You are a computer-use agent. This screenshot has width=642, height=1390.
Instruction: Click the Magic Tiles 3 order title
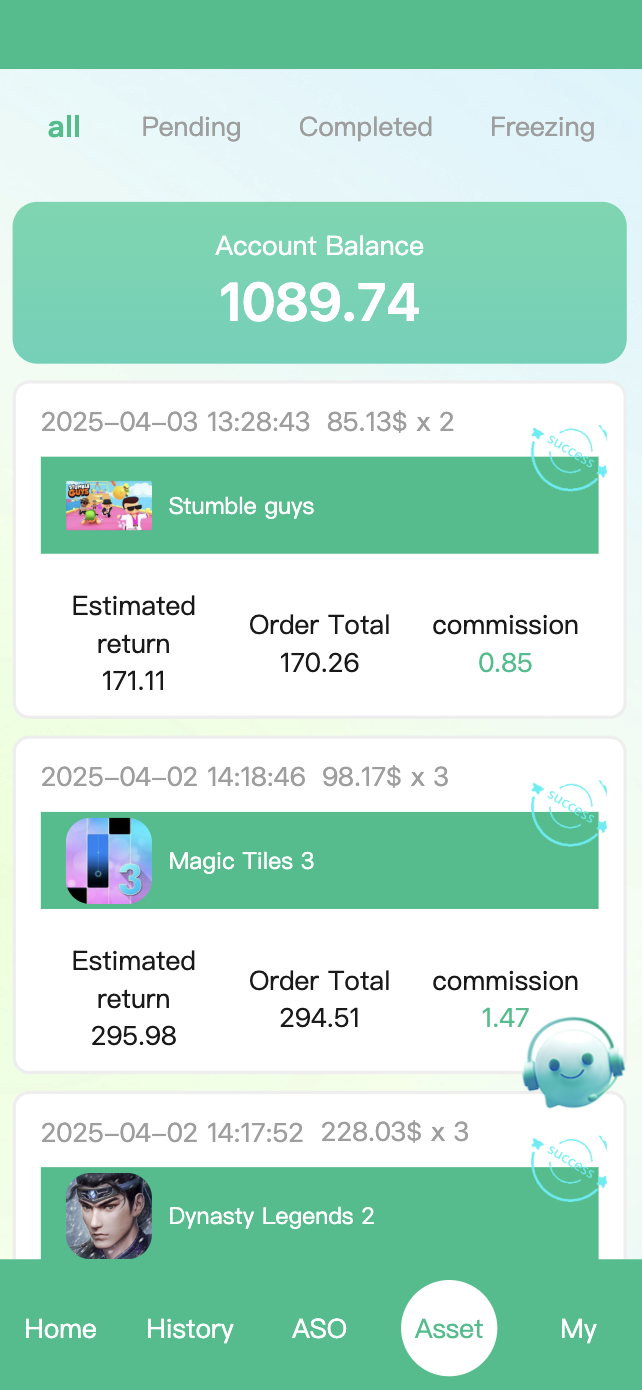click(x=241, y=862)
